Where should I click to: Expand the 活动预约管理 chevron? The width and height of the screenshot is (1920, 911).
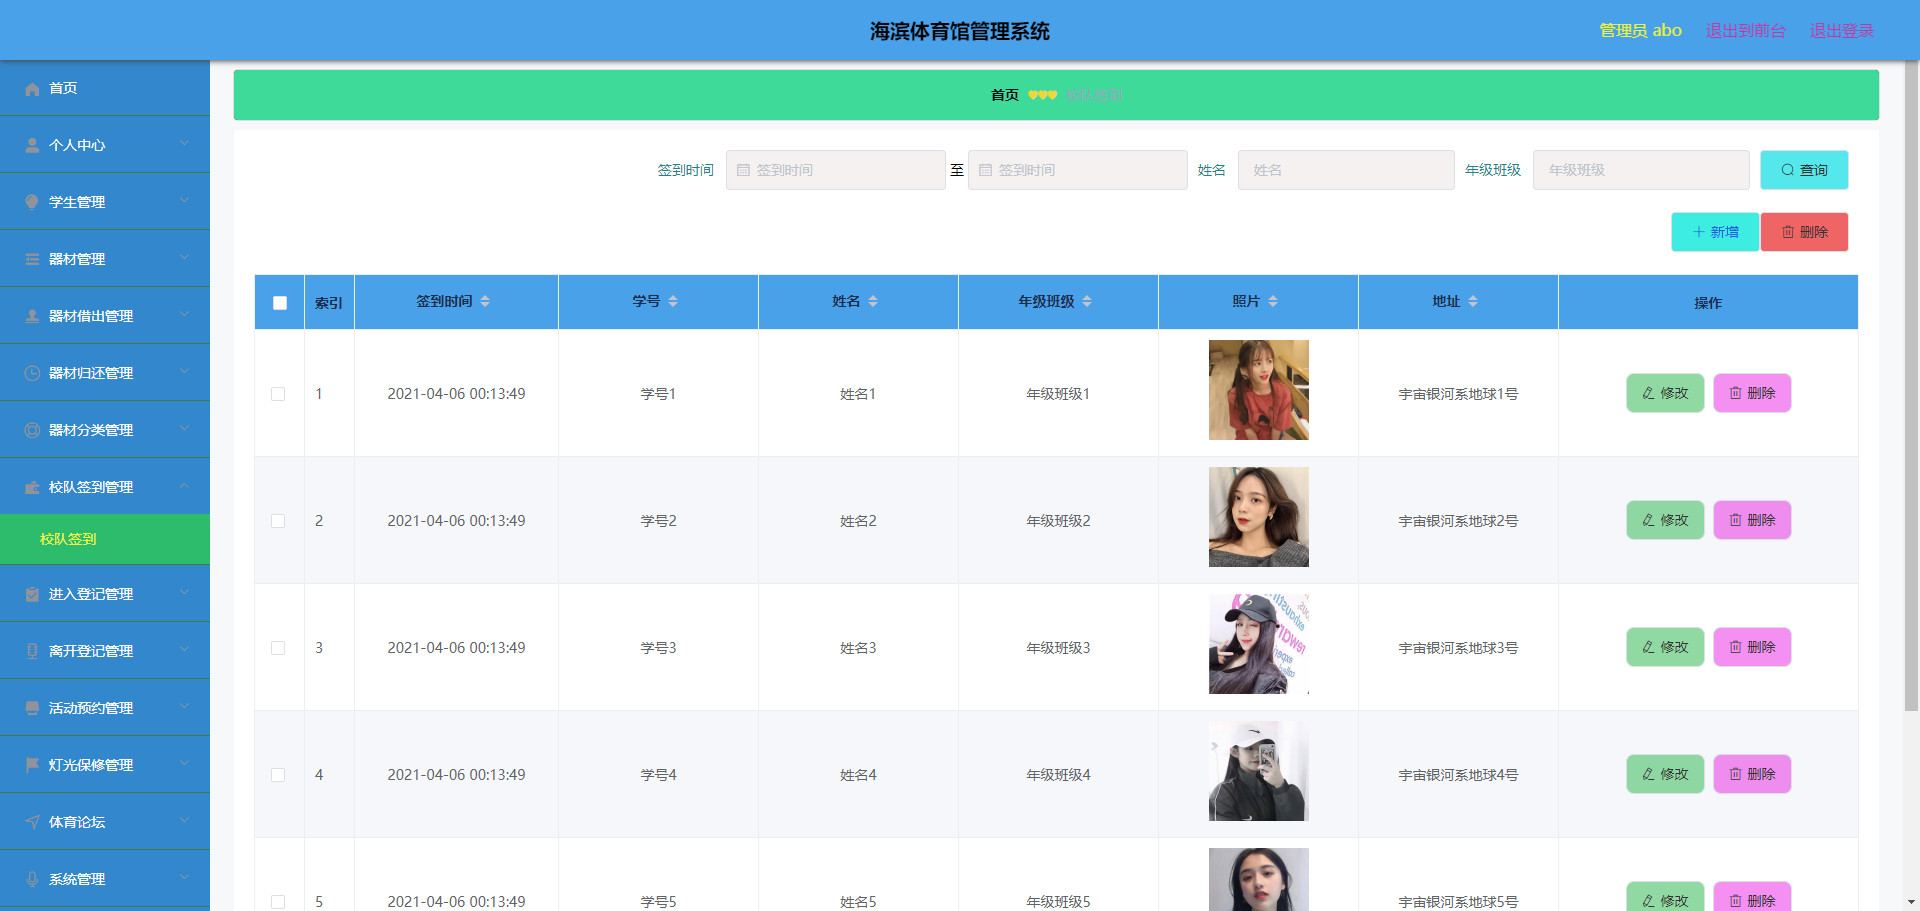(185, 707)
